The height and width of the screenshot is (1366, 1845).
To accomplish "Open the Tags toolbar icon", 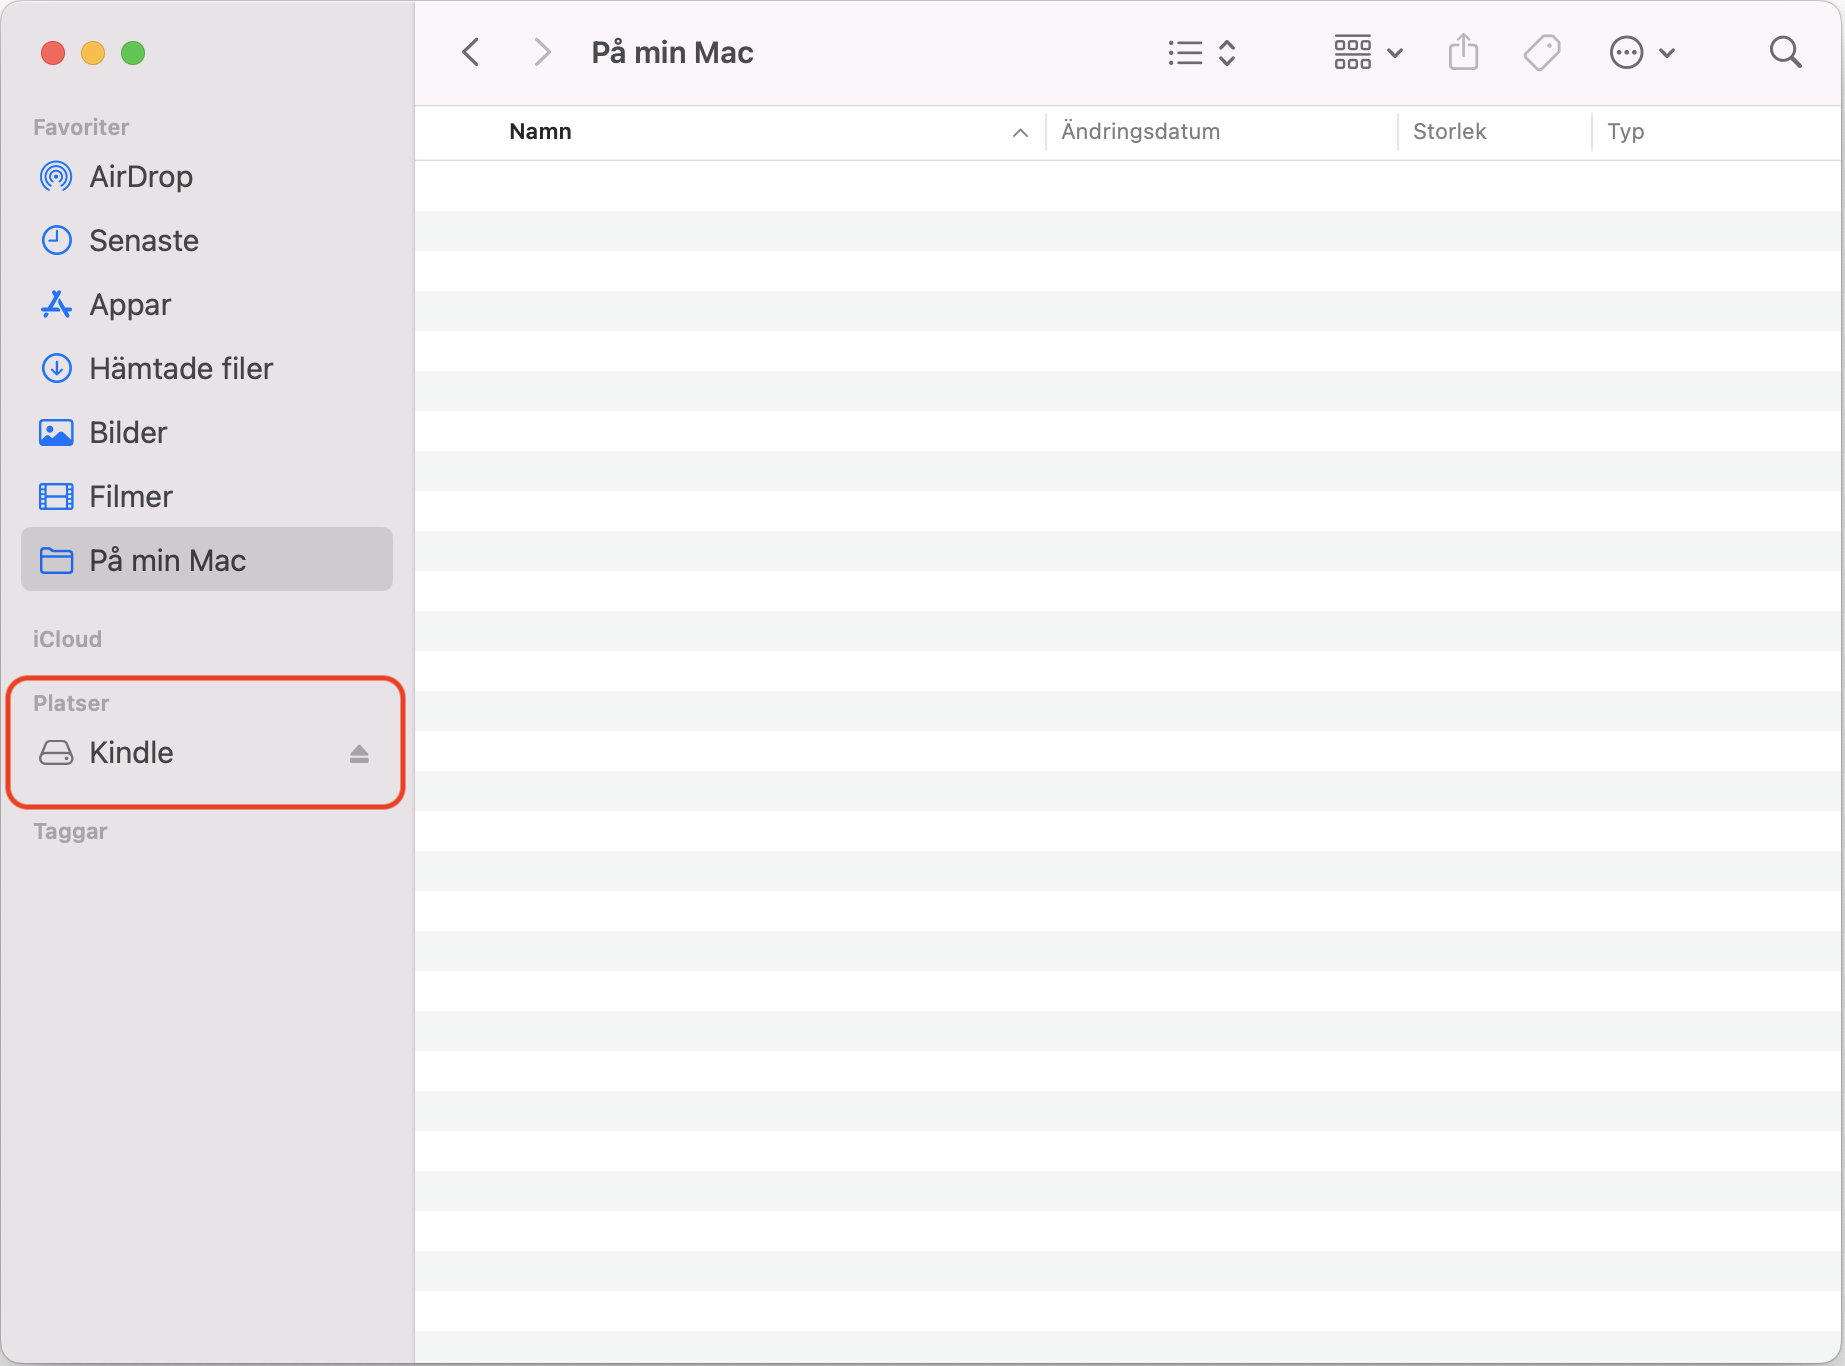I will click(x=1542, y=53).
